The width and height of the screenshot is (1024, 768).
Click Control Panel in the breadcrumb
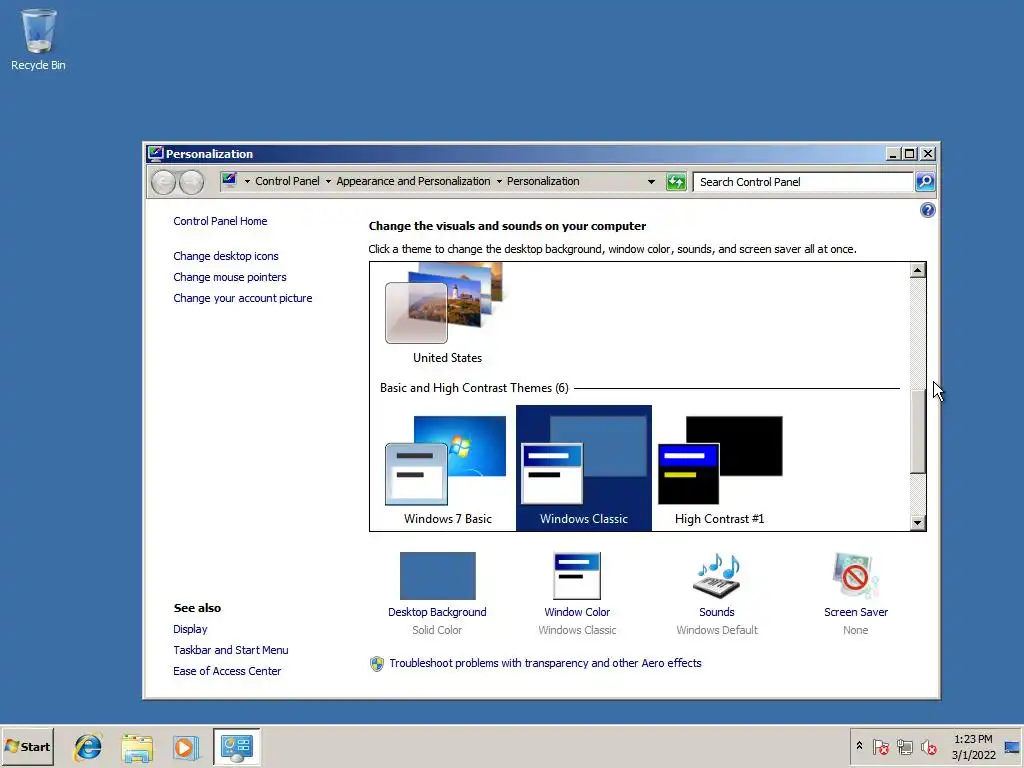287,181
